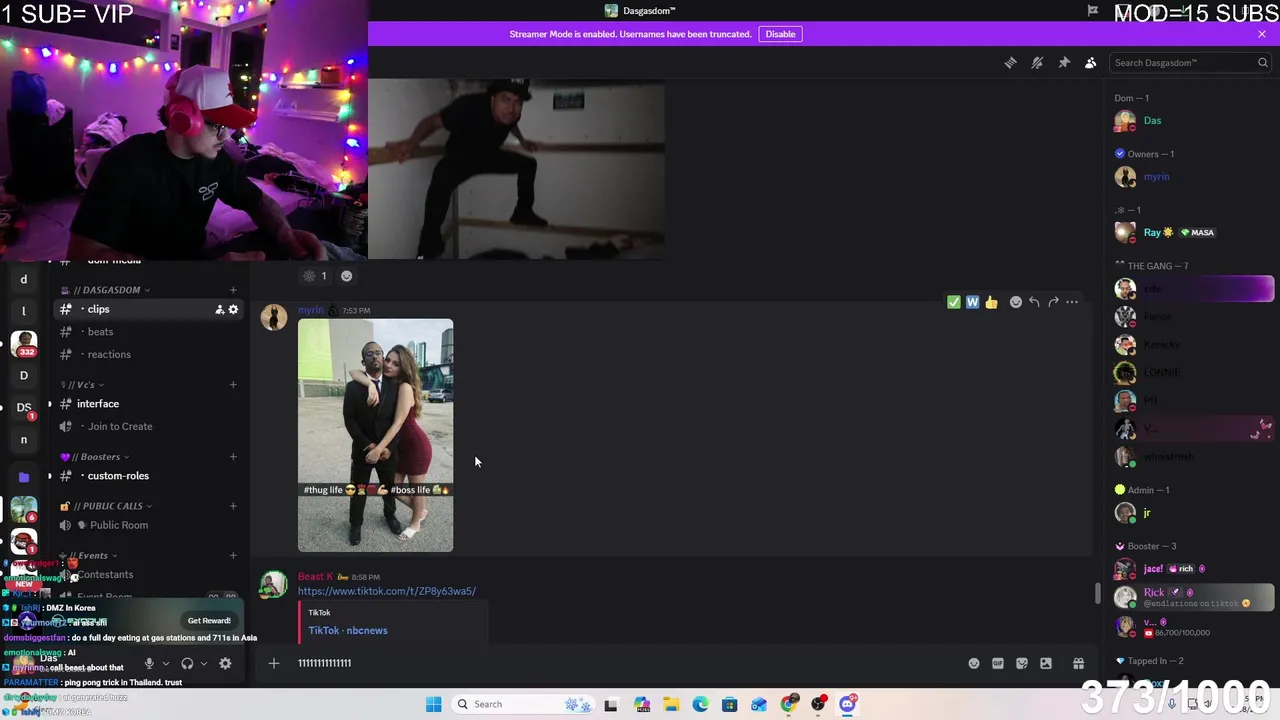Open member jace! under Booster

1192,569
